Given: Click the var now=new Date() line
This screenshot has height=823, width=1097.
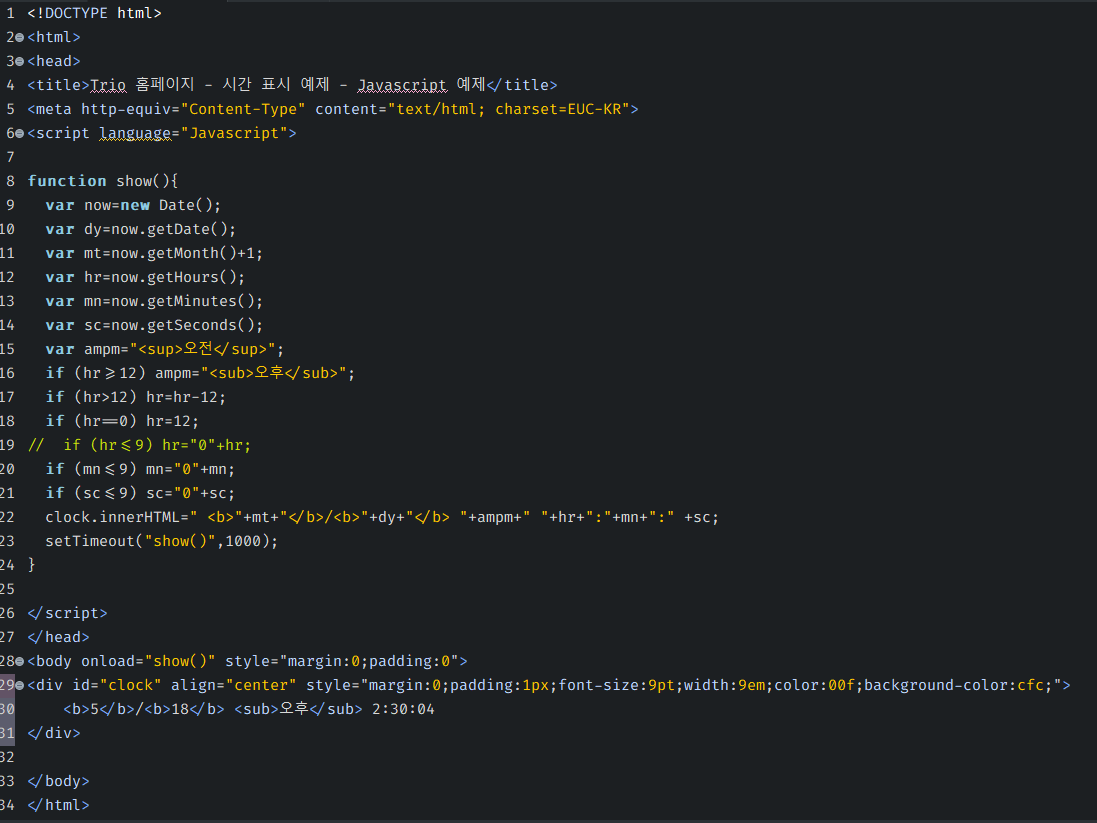Looking at the screenshot, I should tap(133, 205).
